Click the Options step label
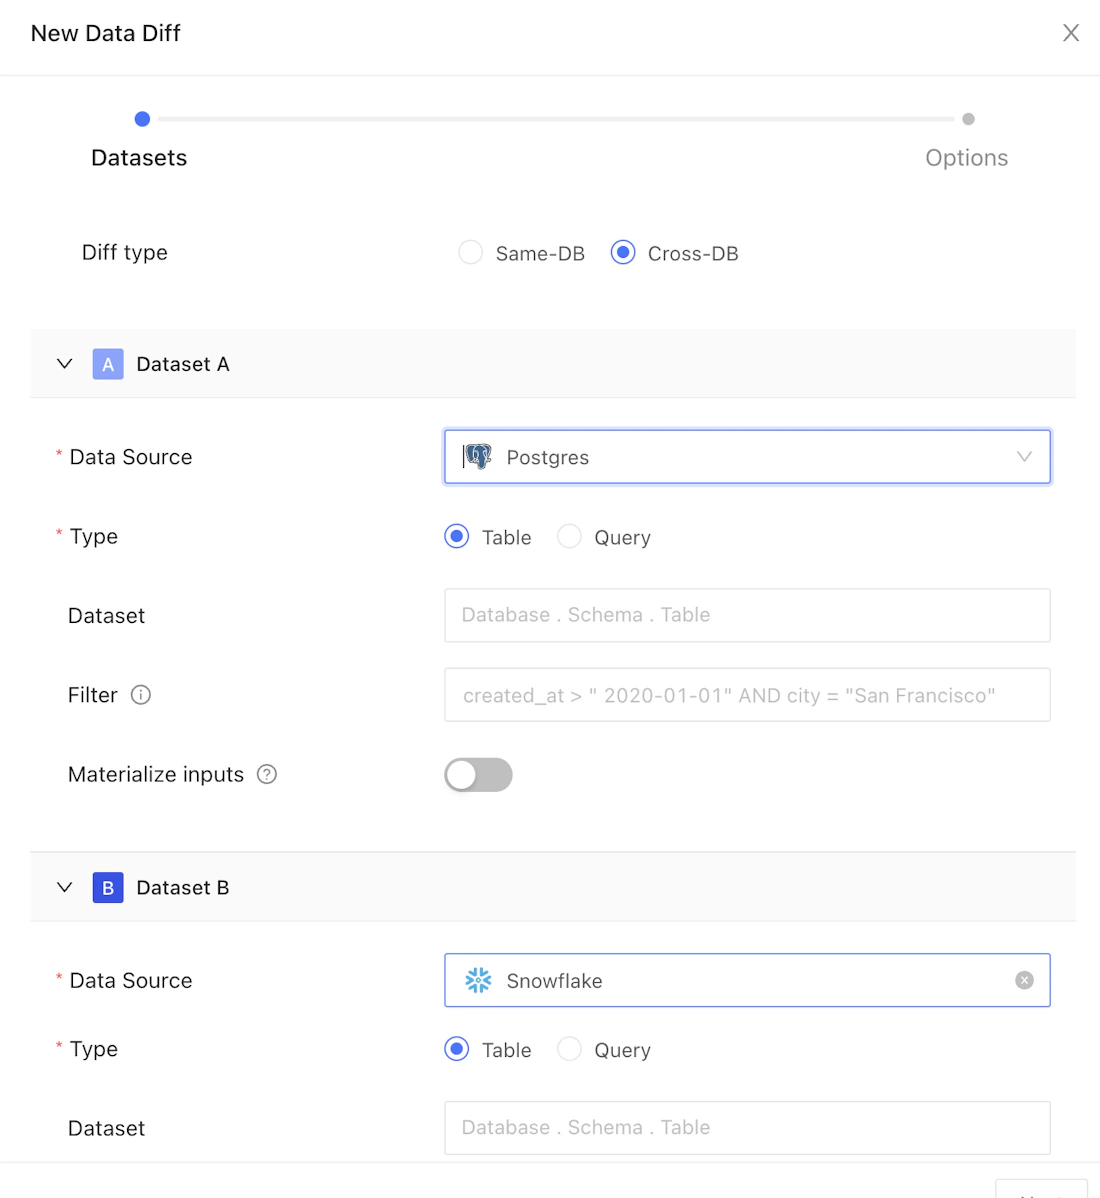Screen dimensions: 1100x1198 966,157
